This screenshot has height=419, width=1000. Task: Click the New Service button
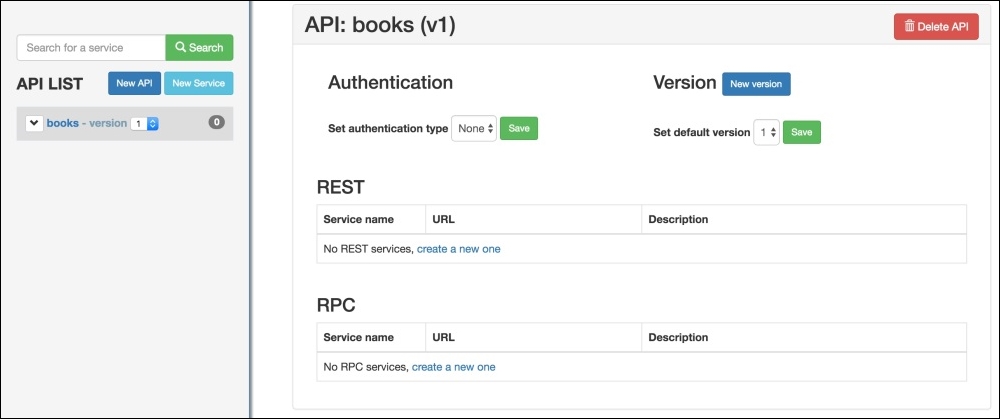coord(199,84)
